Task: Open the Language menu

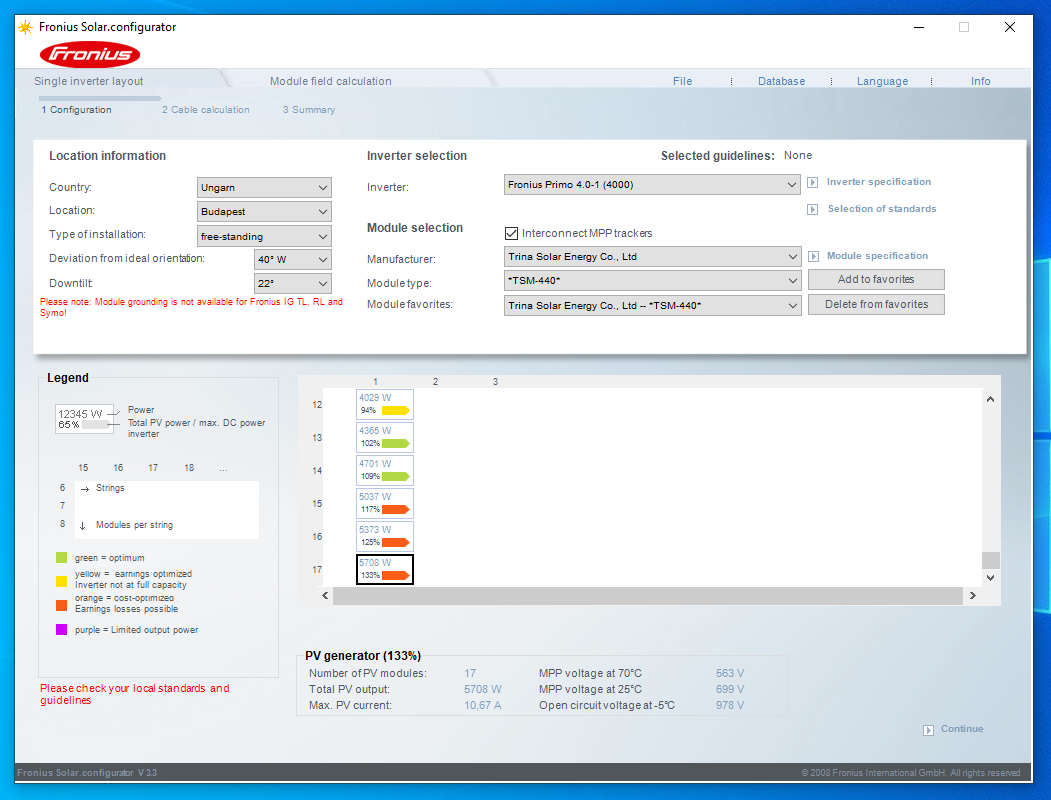Action: 882,81
